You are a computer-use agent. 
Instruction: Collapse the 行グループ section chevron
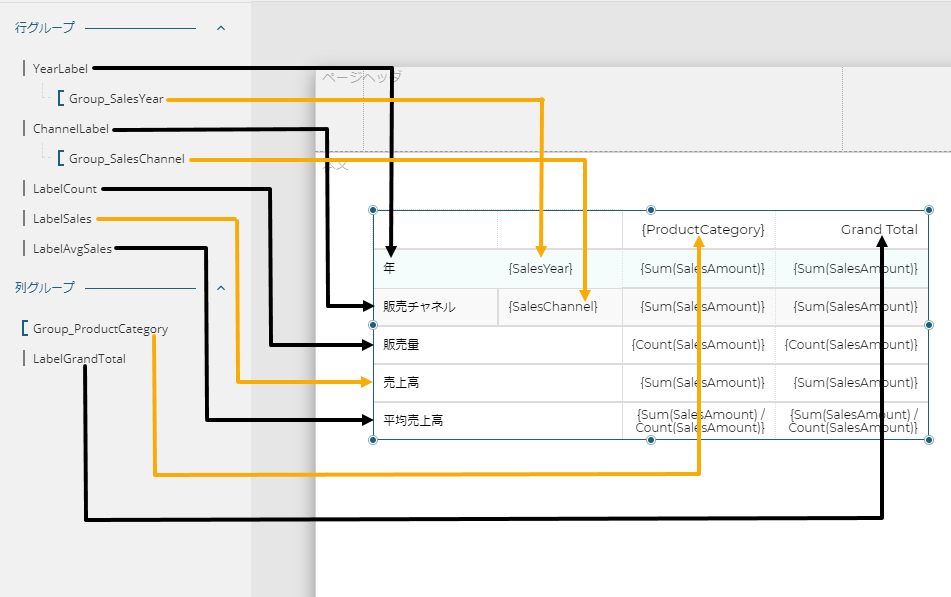tap(221, 28)
